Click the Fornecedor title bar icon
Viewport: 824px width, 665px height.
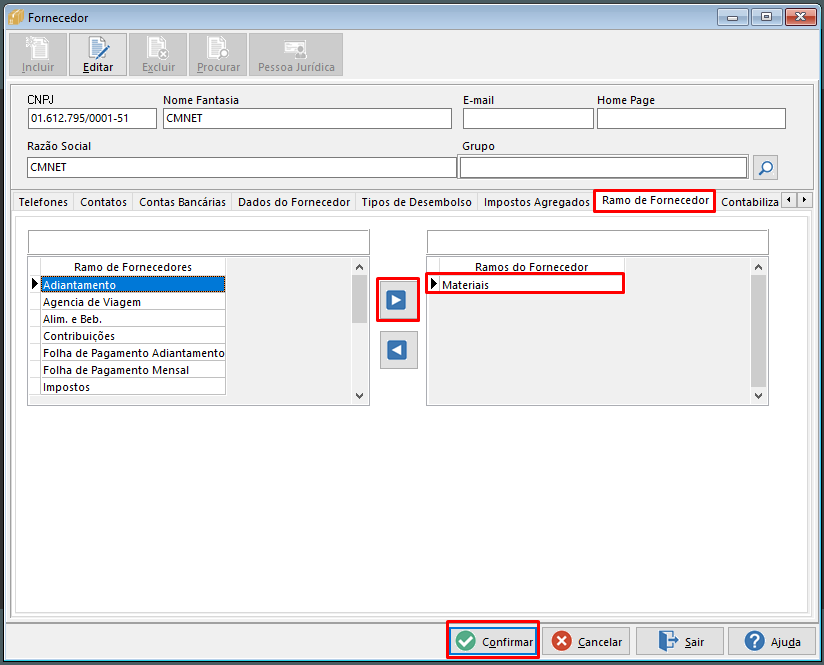coord(16,17)
